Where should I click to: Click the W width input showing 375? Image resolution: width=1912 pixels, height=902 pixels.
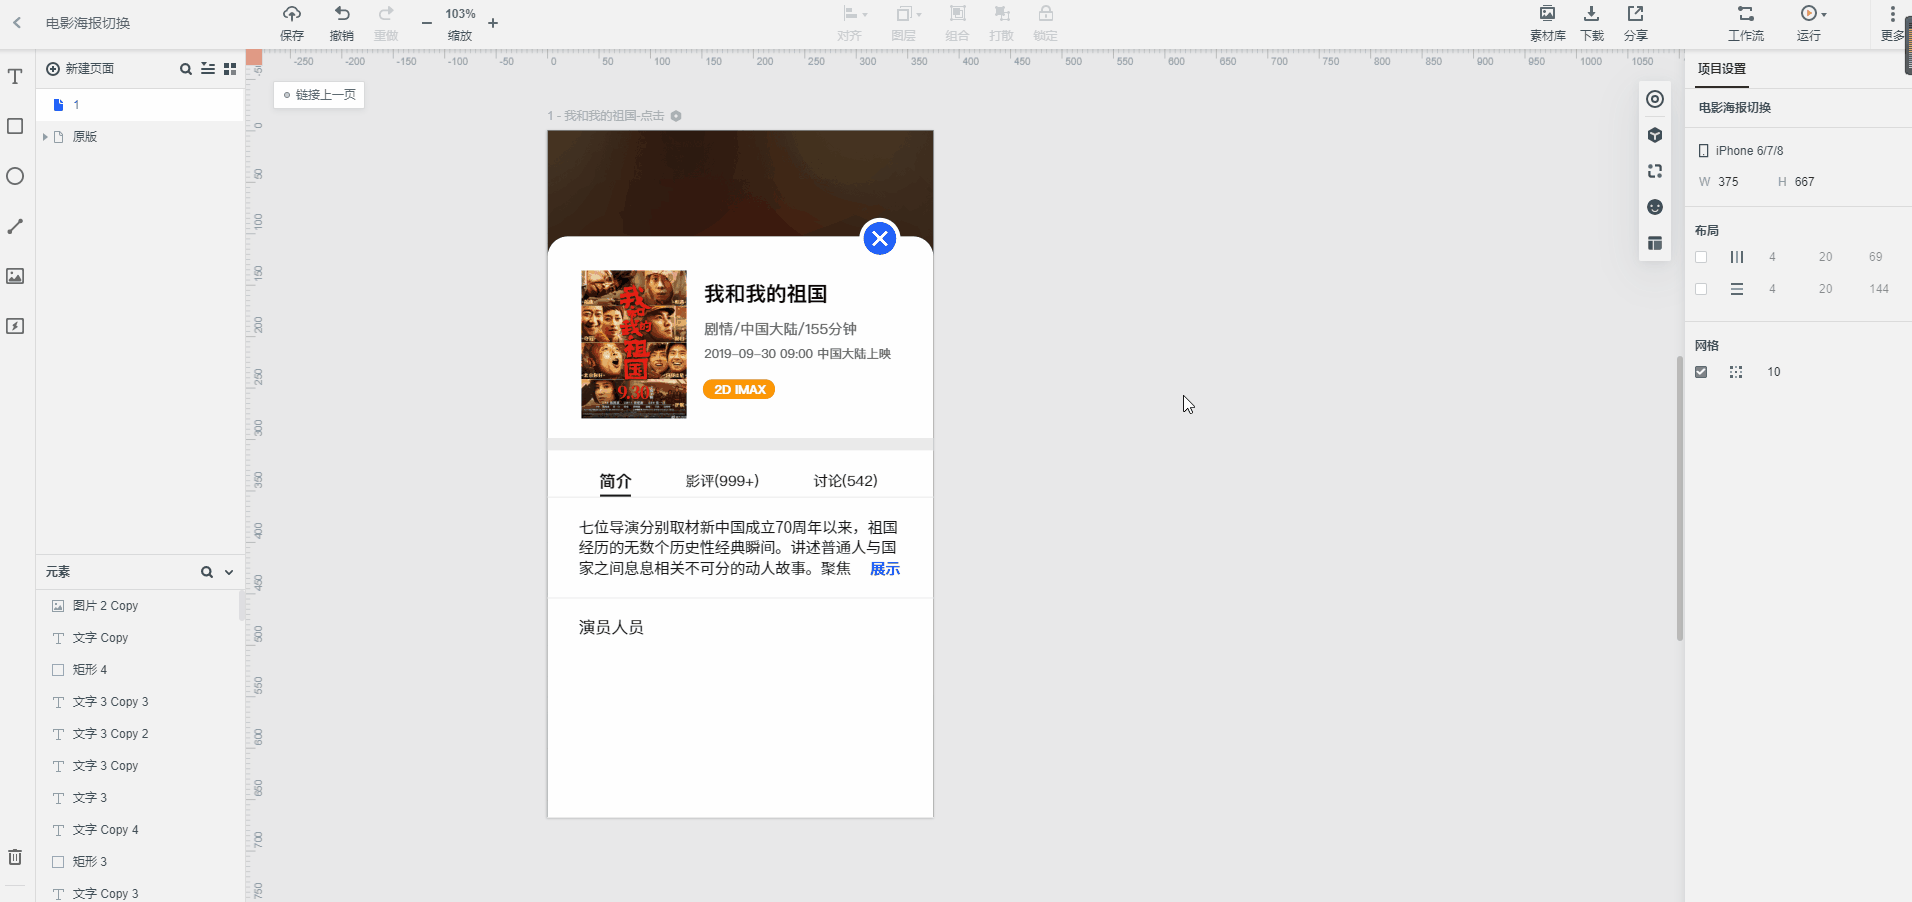pos(1732,182)
